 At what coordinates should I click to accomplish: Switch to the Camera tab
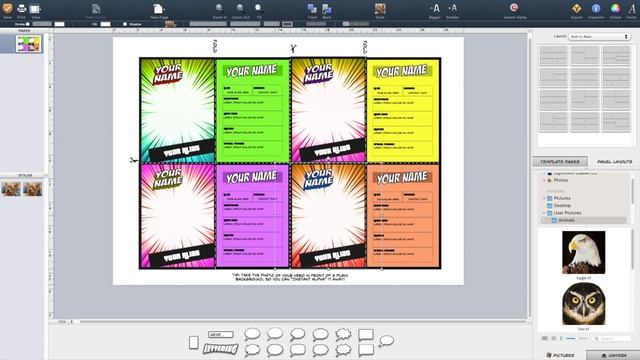pos(614,355)
